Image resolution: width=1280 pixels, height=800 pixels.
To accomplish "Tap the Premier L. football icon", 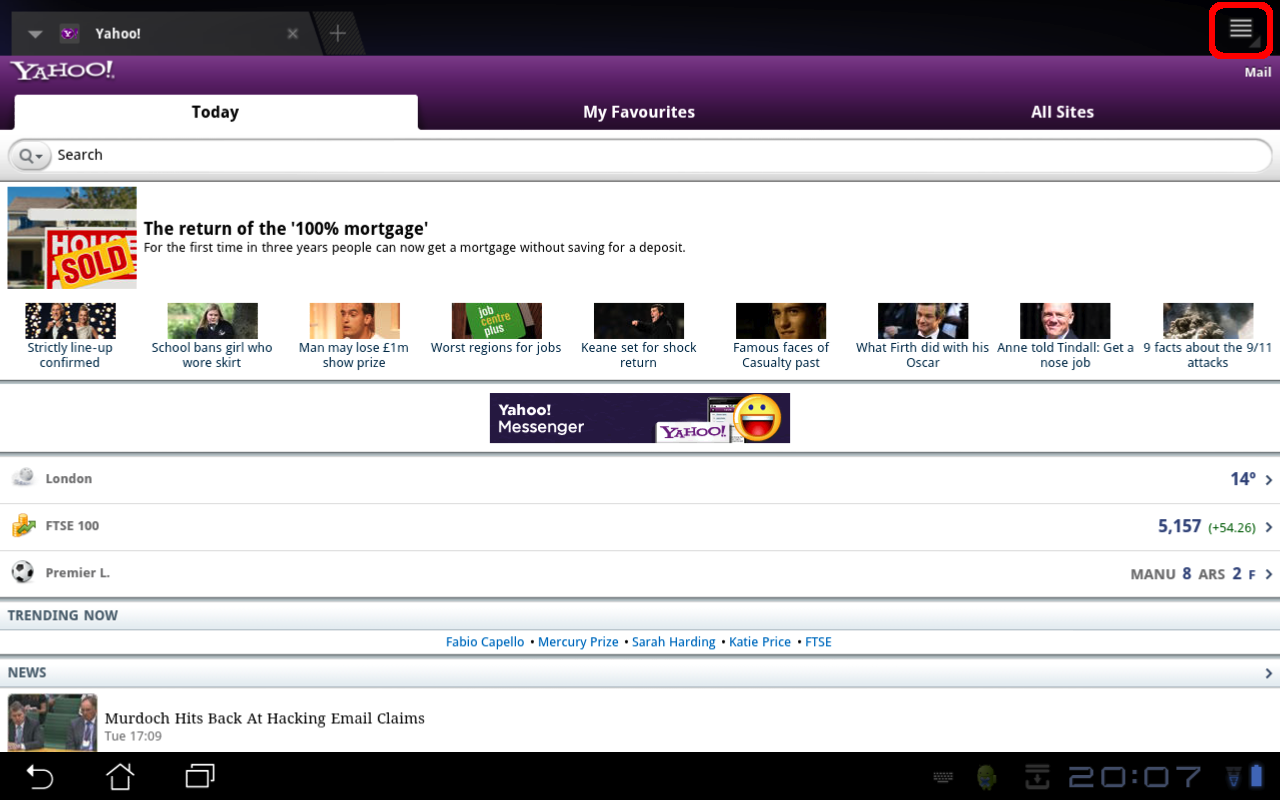I will (x=23, y=573).
